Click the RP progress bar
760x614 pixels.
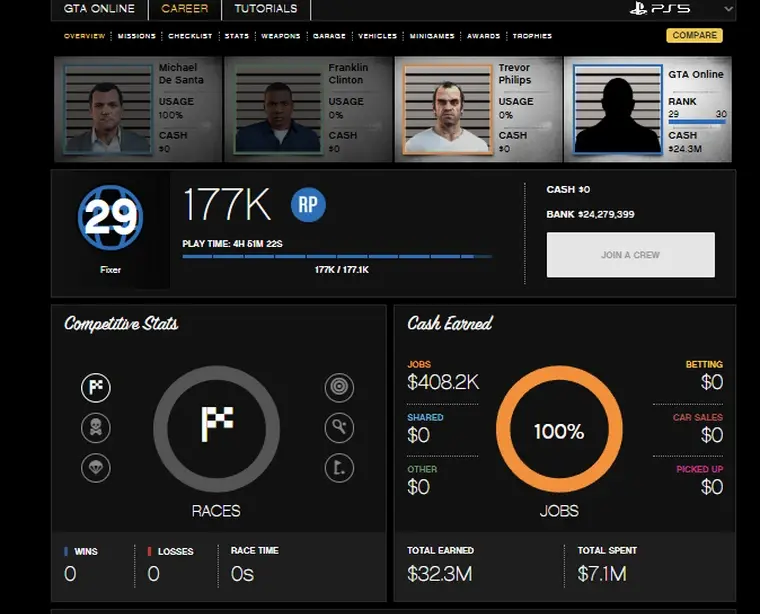[x=337, y=257]
